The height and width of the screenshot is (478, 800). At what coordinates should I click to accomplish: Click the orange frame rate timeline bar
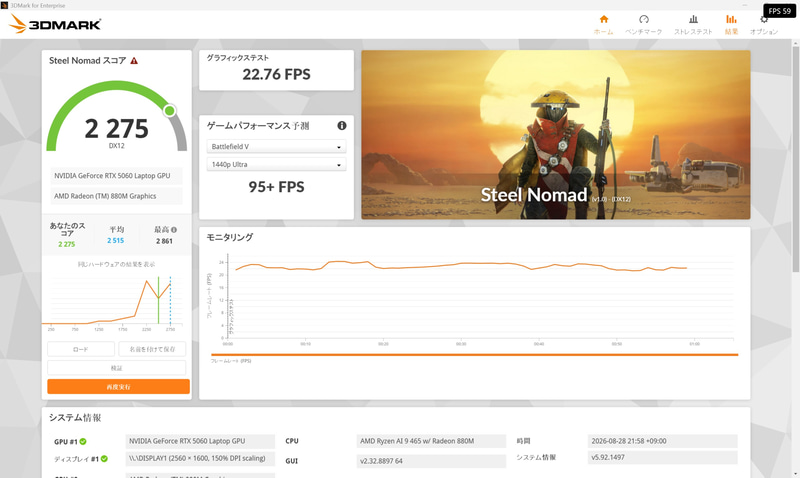click(474, 355)
